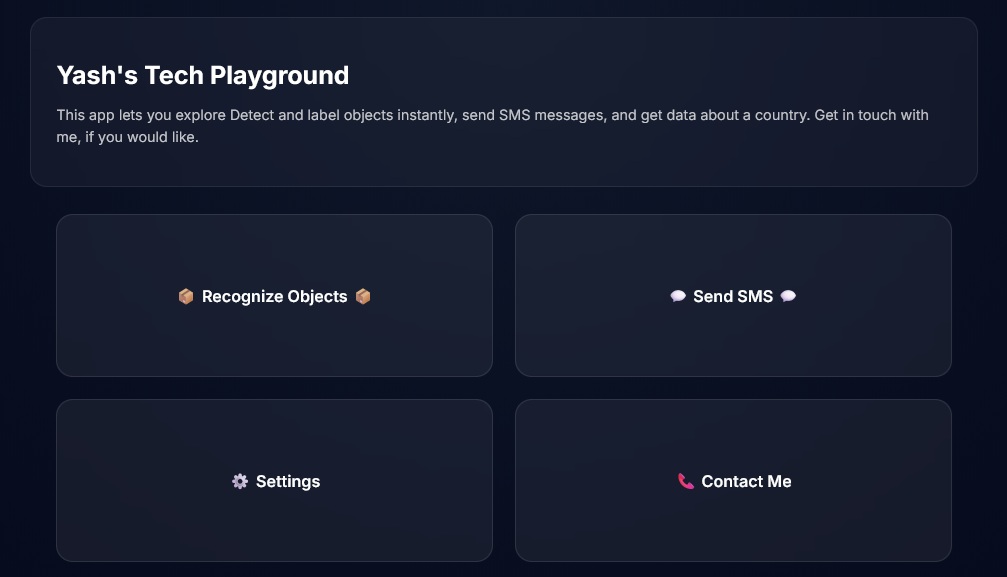Click the "Yash's Tech Playground" heading
The height and width of the screenshot is (577, 1007).
tap(203, 75)
